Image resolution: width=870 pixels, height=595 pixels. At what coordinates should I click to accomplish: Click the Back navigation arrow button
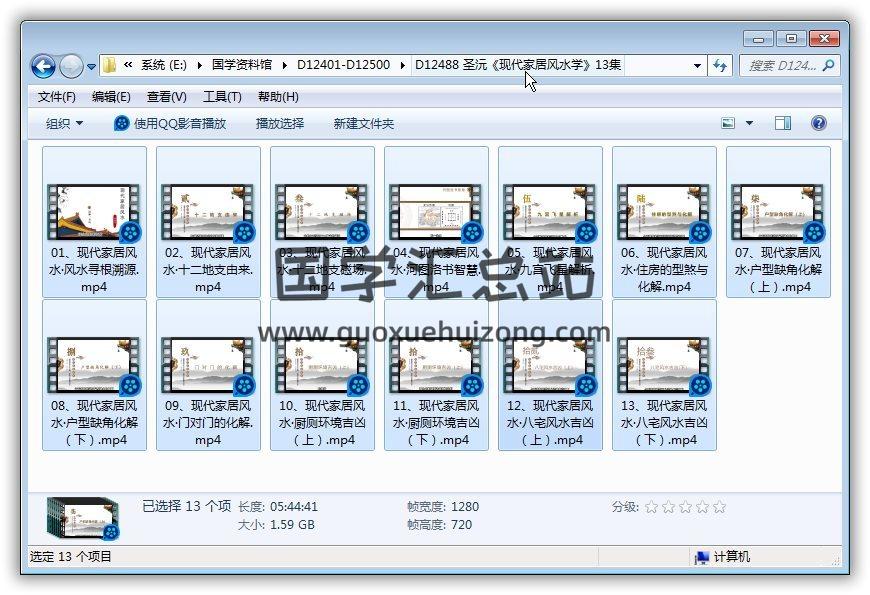click(43, 67)
